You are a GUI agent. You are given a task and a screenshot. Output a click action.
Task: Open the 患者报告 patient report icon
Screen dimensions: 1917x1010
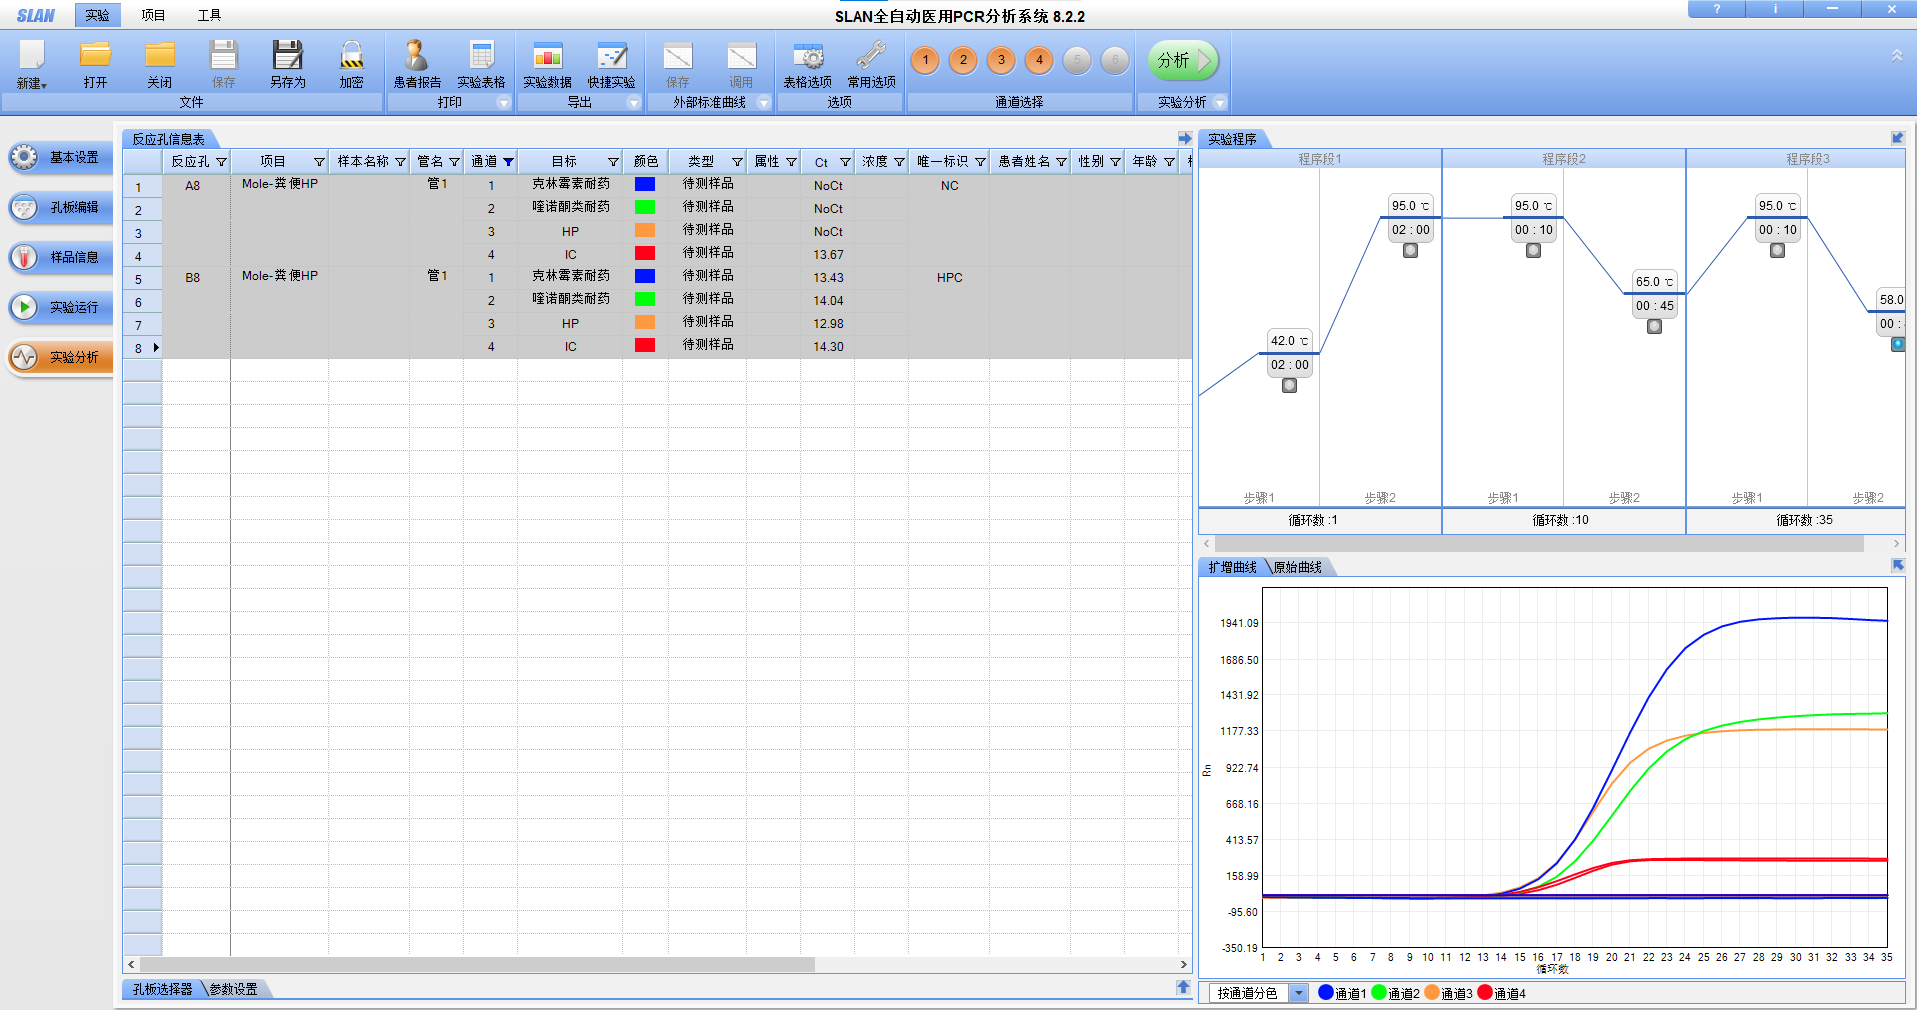pos(416,57)
